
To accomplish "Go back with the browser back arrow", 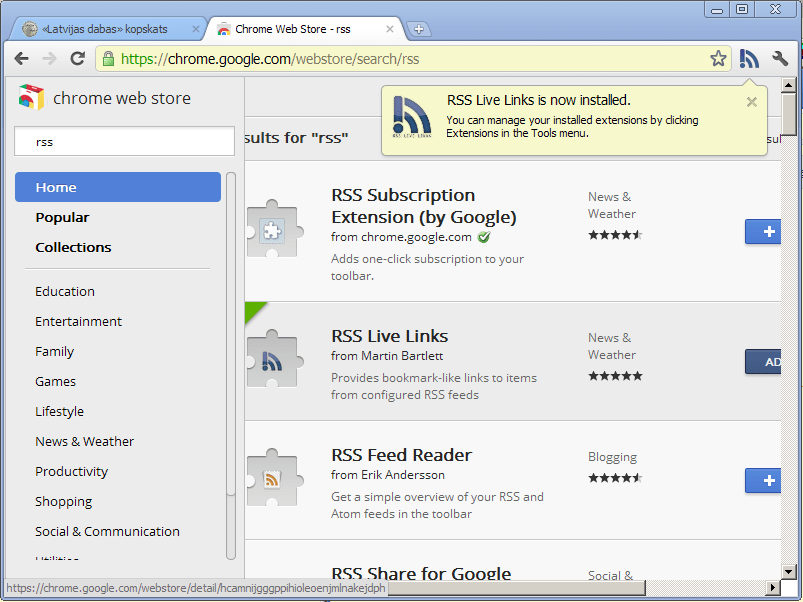I will pos(22,59).
